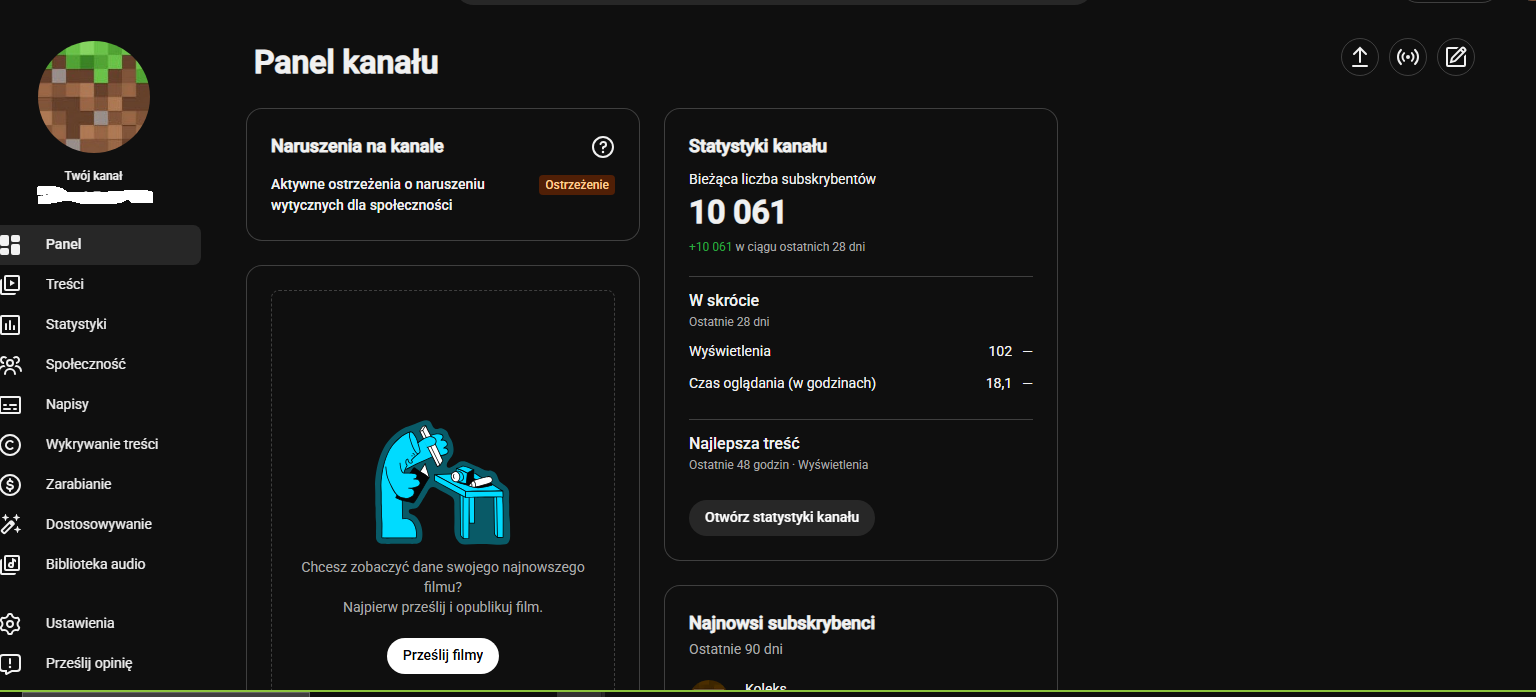1536x697 pixels.
Task: Go to Społeczność section
Action: click(100, 364)
